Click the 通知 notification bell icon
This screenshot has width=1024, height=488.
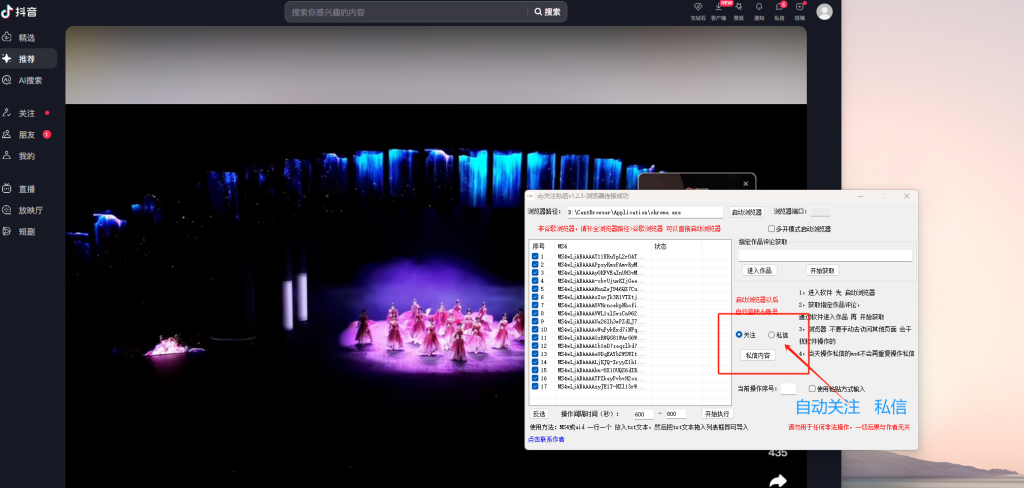coord(759,8)
